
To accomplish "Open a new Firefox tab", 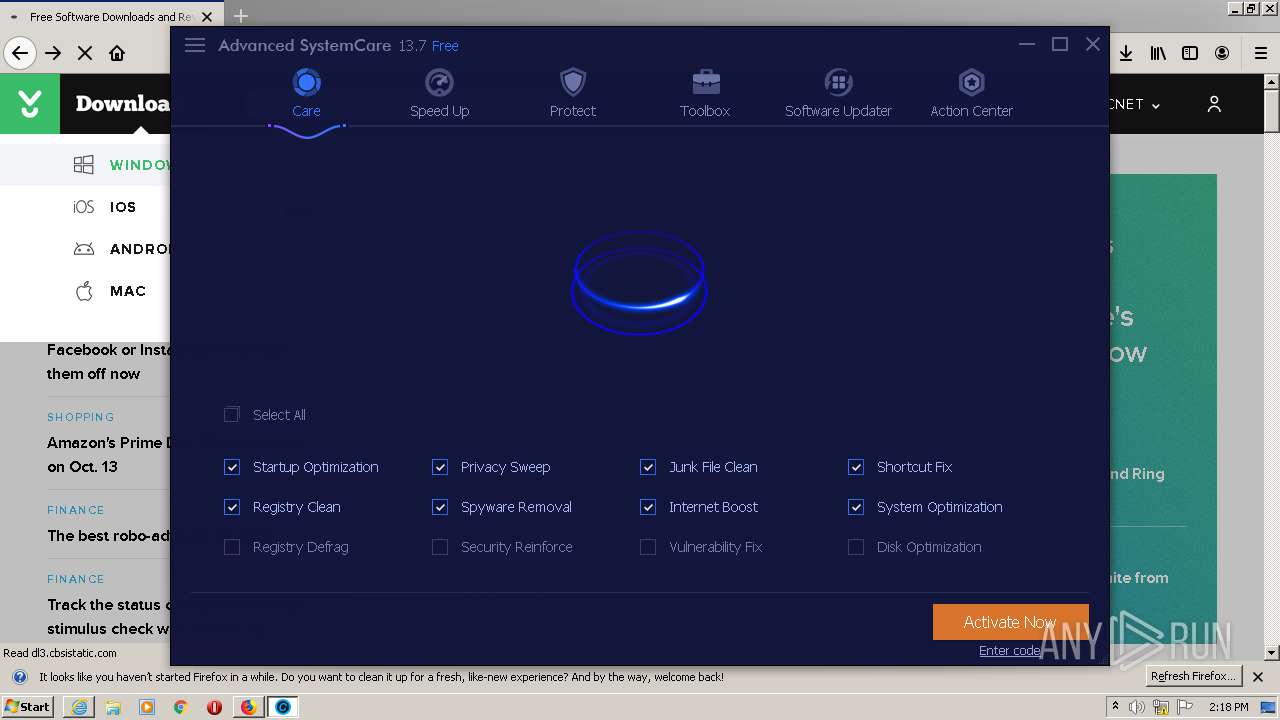I will point(240,16).
